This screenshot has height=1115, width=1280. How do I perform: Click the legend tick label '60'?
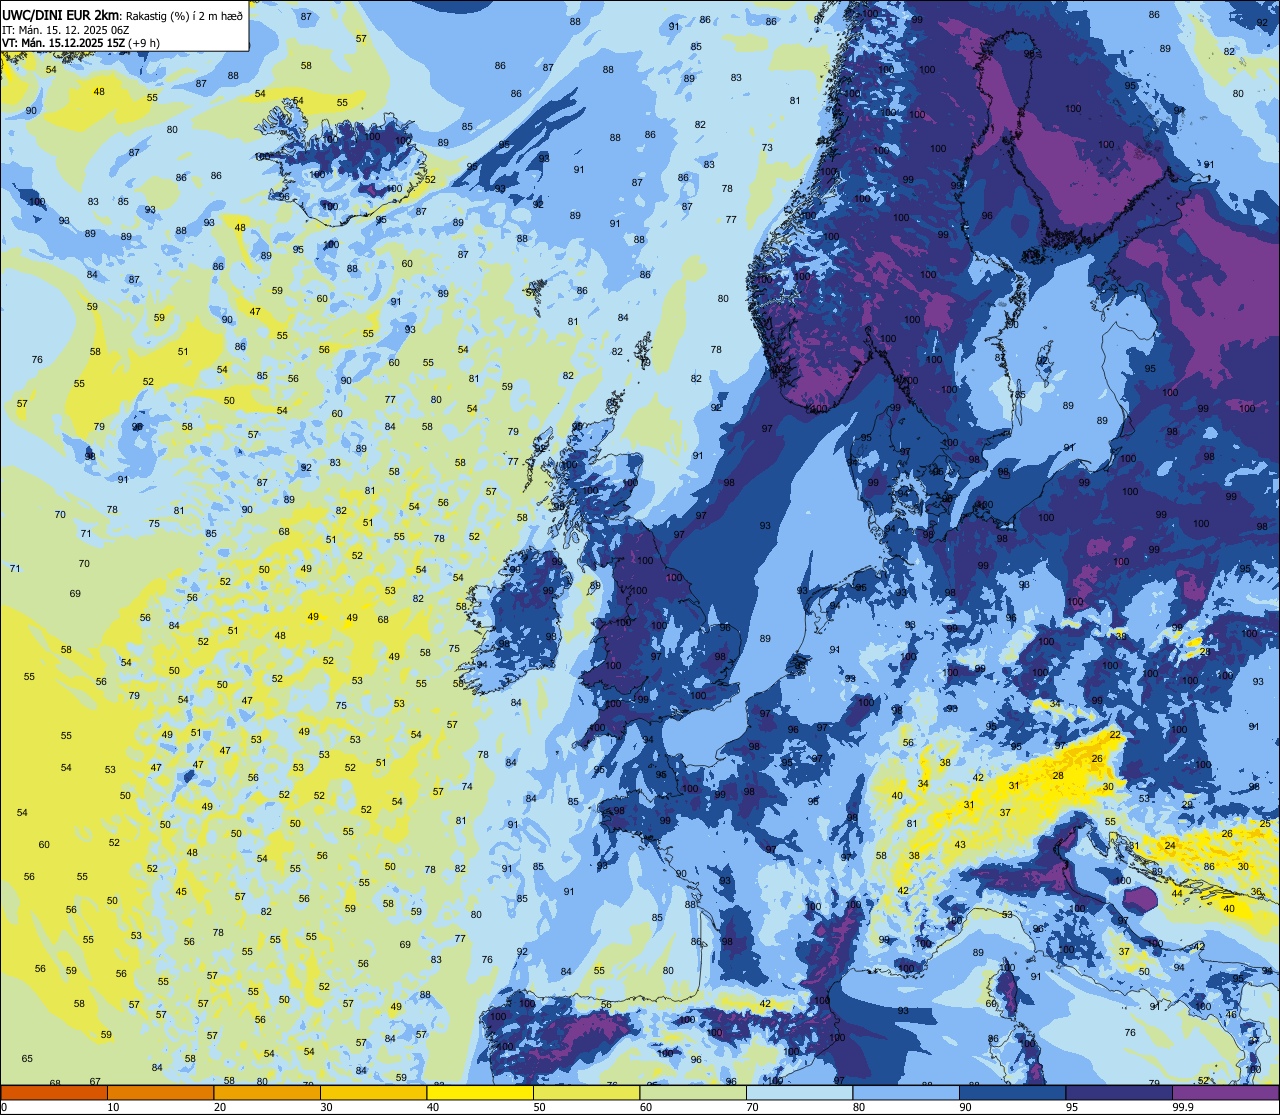(646, 1107)
